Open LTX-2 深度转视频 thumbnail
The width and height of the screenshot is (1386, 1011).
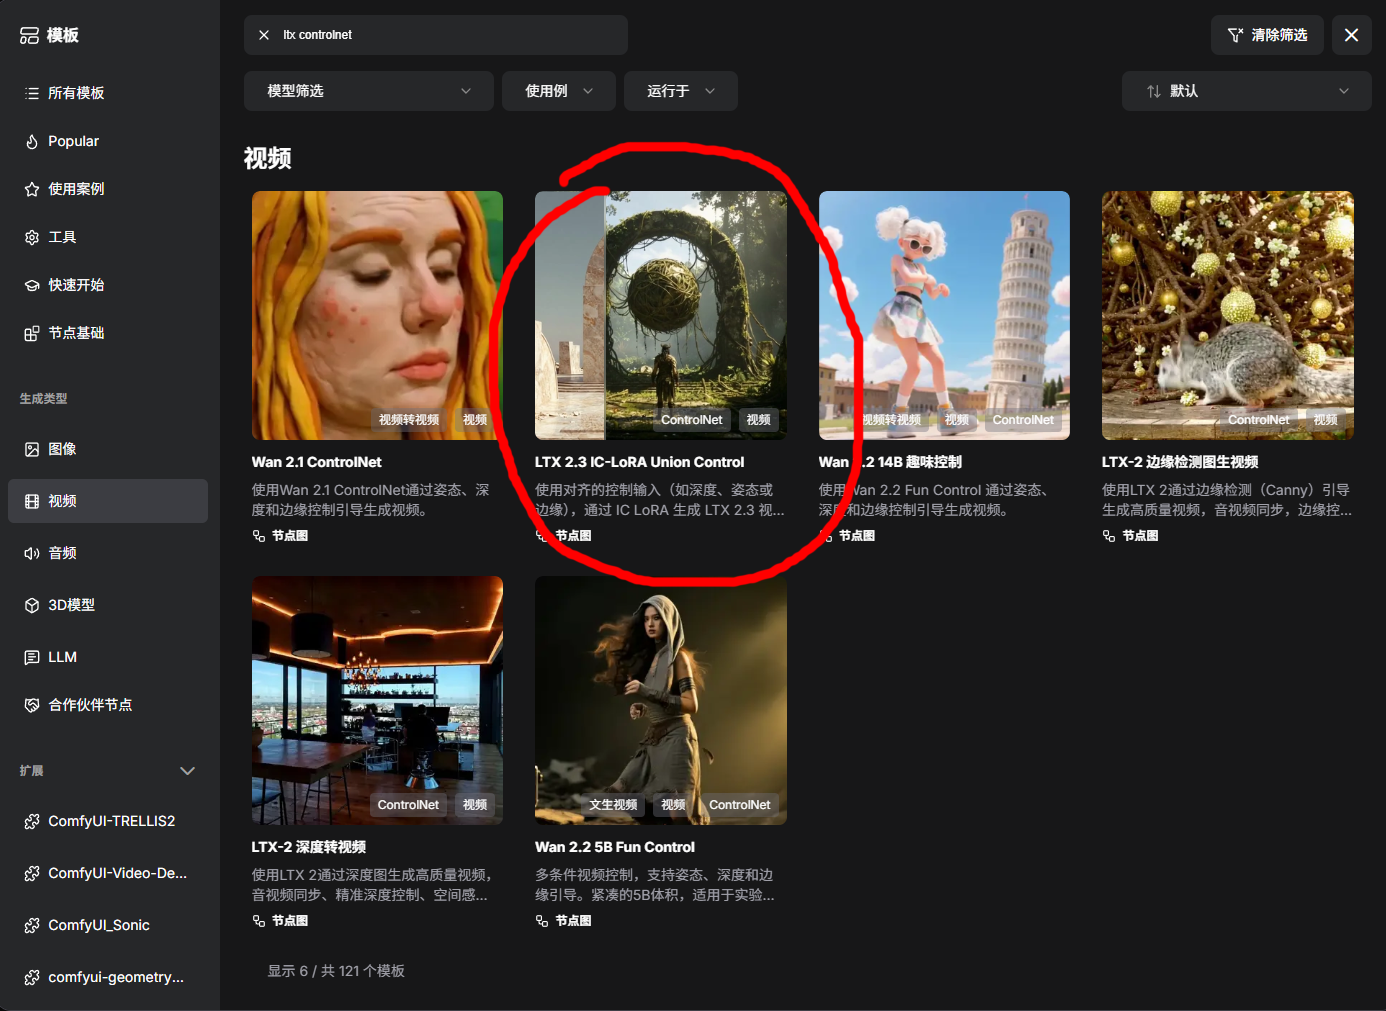coord(377,700)
